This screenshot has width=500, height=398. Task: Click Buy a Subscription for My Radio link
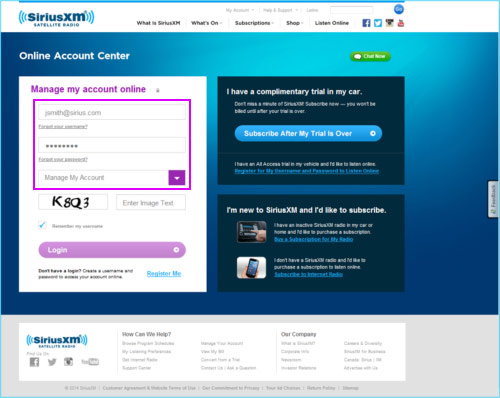(x=313, y=239)
